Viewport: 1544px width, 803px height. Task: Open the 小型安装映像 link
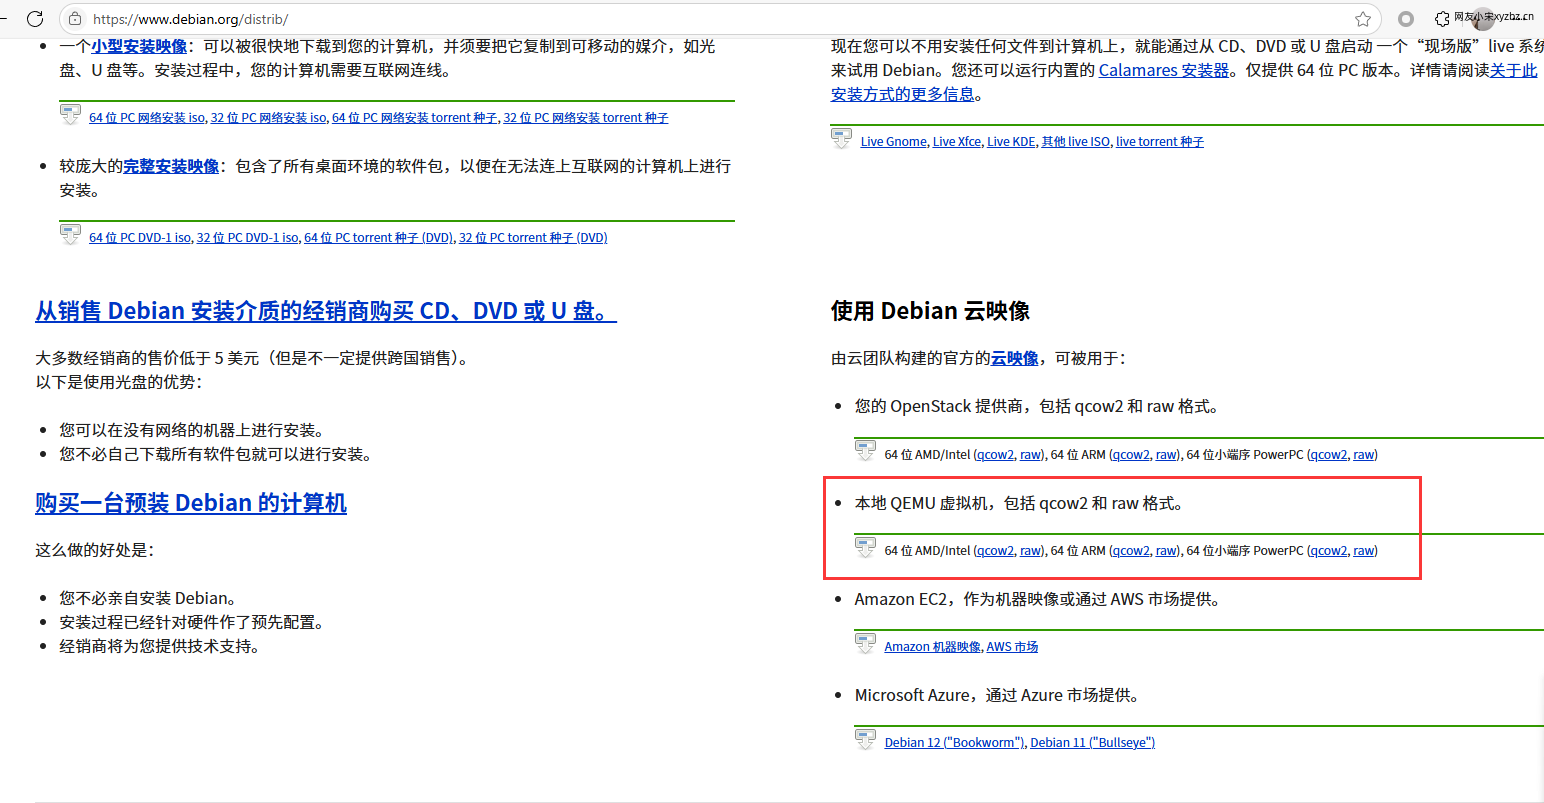tap(139, 46)
